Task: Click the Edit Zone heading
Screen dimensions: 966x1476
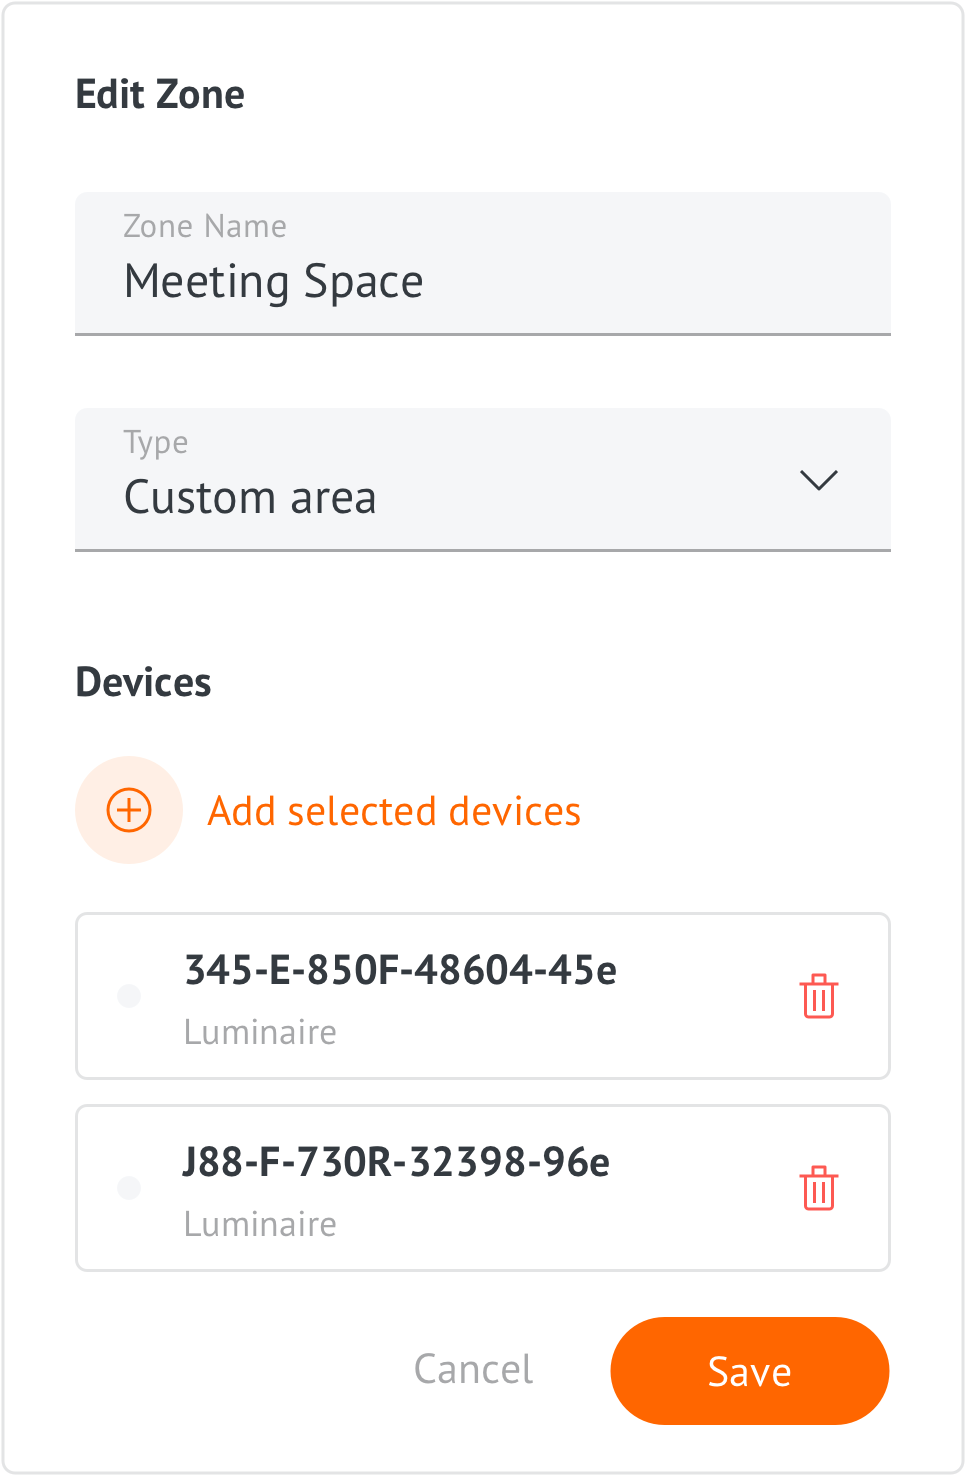Action: click(160, 95)
